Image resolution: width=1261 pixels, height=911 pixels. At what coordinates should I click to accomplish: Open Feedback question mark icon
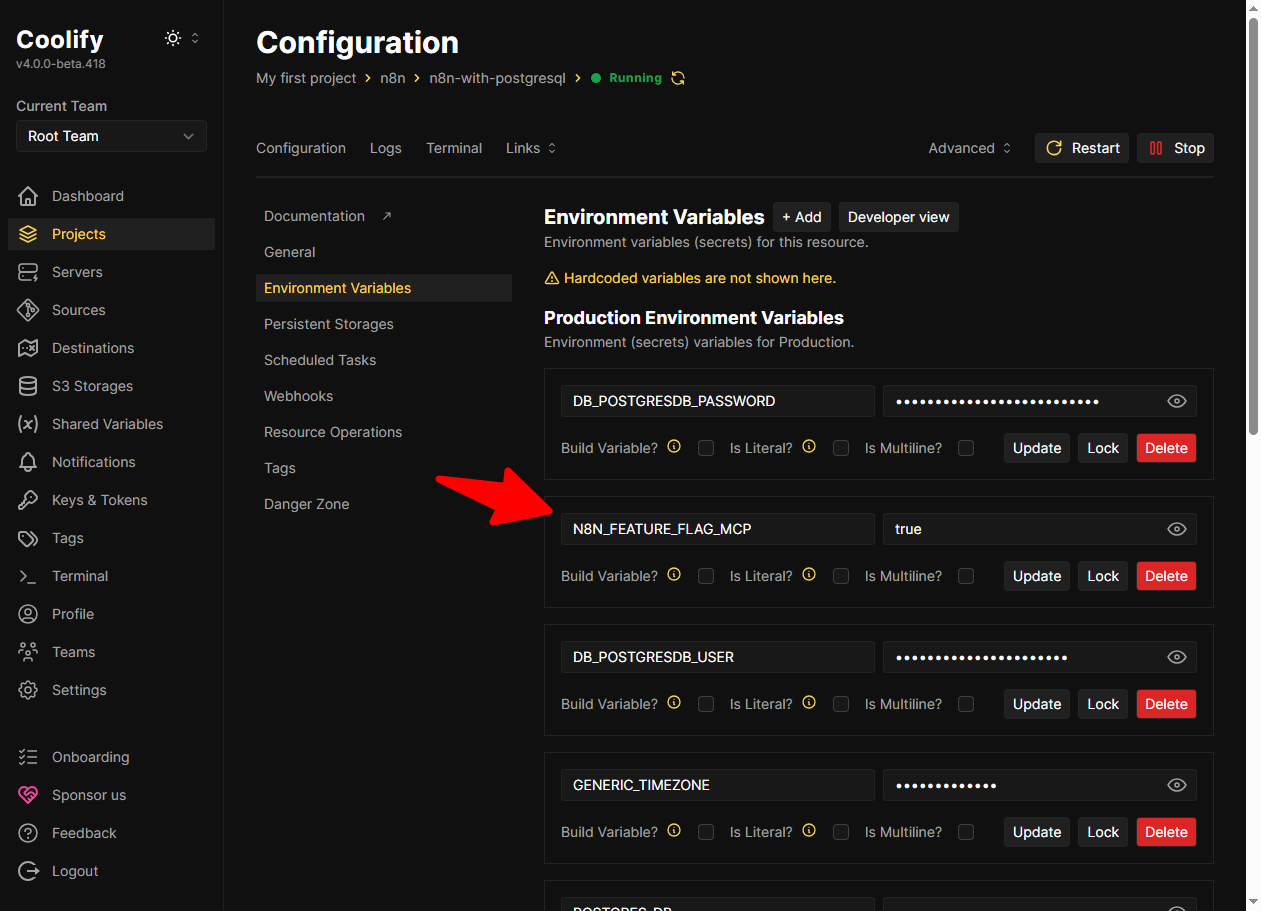click(28, 833)
